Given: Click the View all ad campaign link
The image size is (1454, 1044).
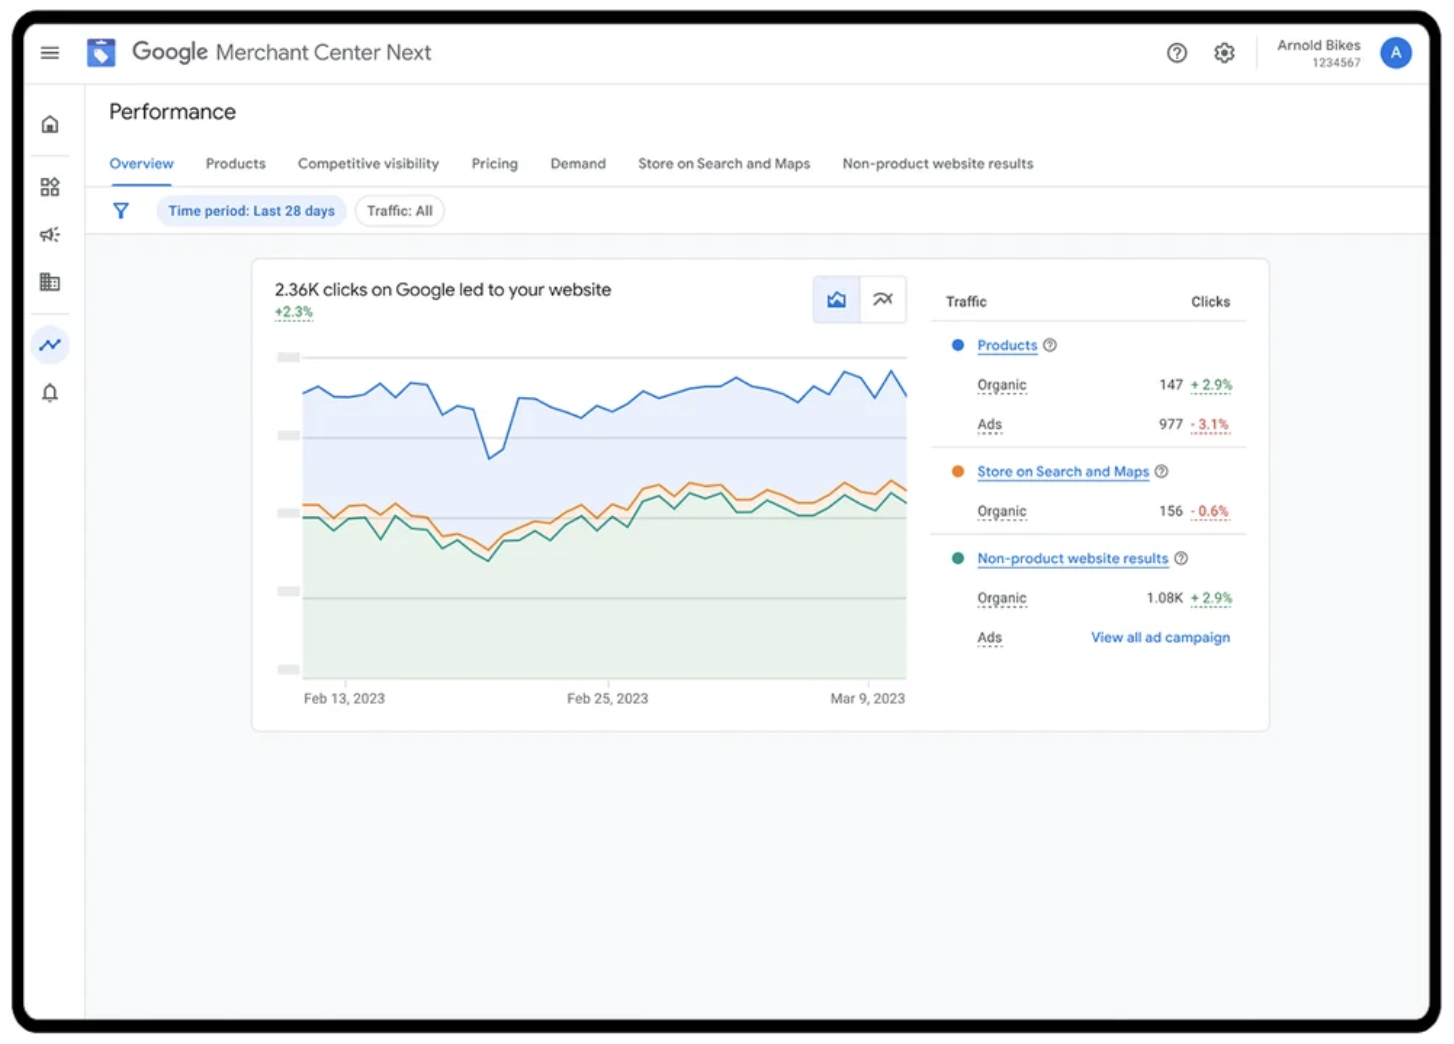Looking at the screenshot, I should click(1159, 637).
